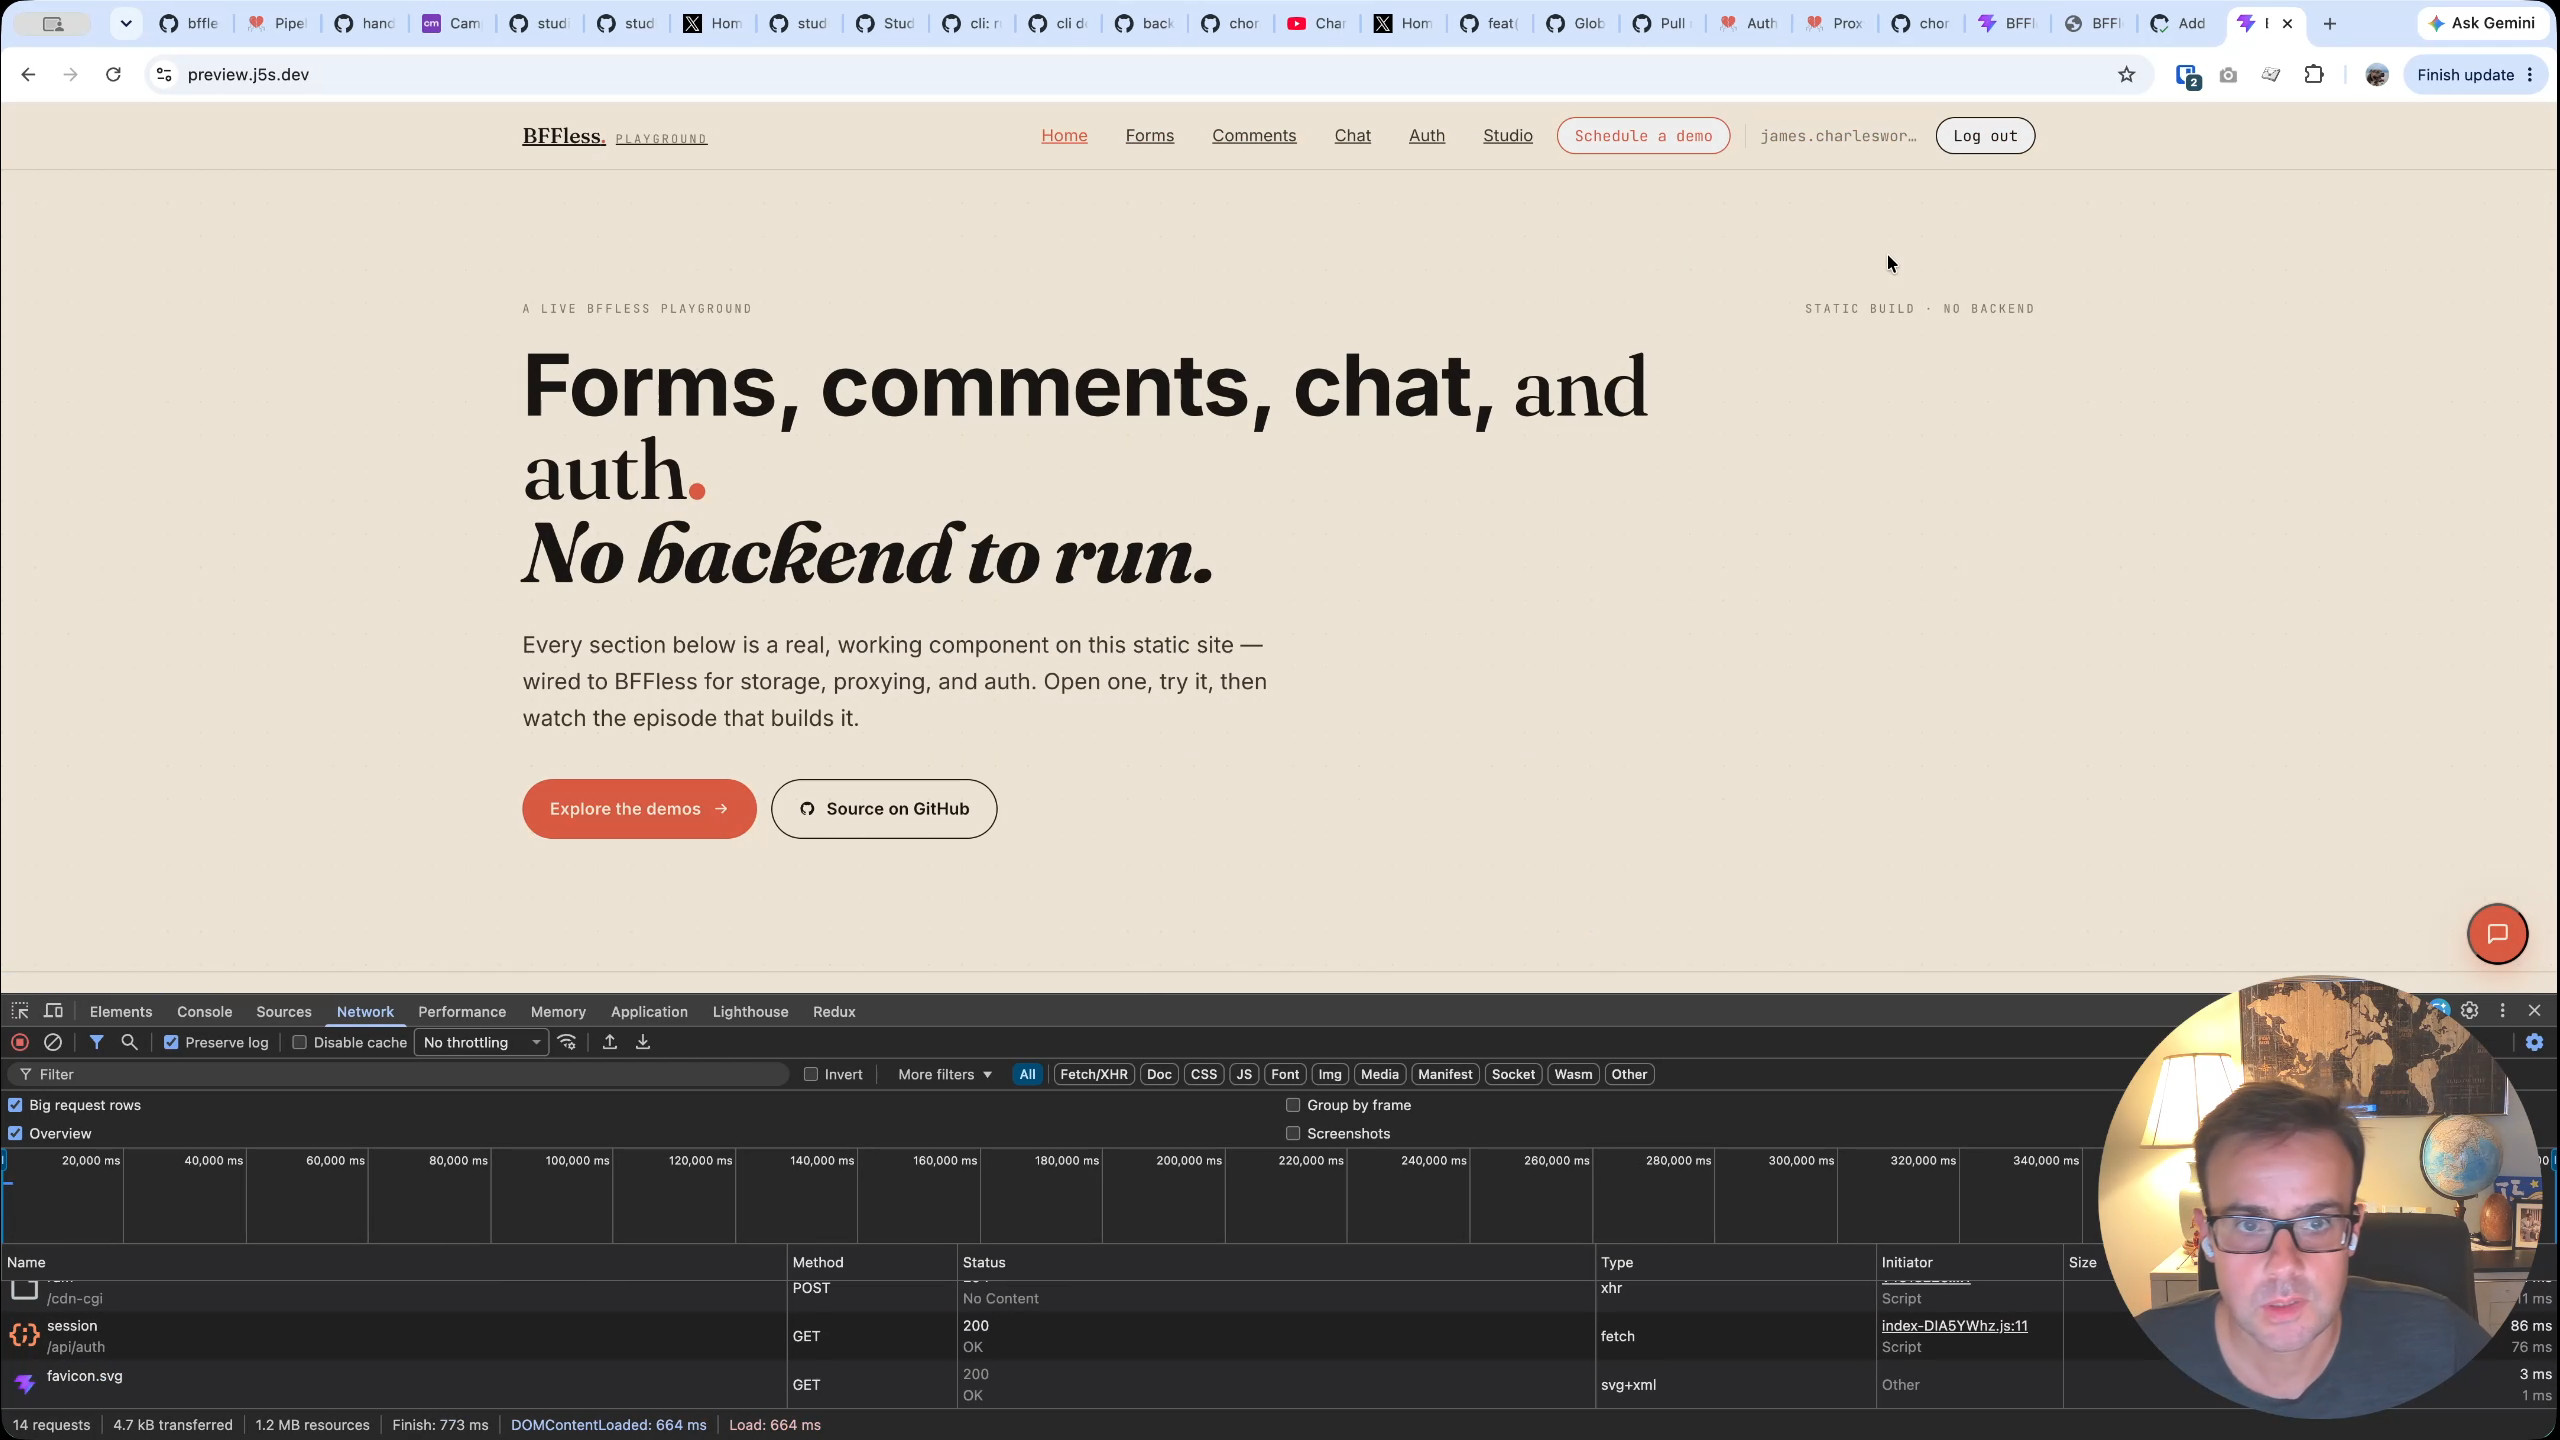This screenshot has height=1440, width=2560.
Task: Enable the Disable cache checkbox
Action: click(299, 1042)
